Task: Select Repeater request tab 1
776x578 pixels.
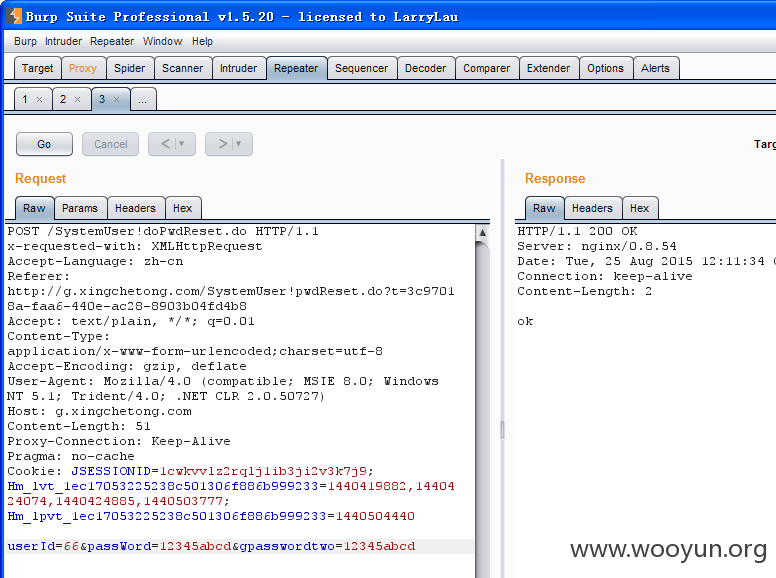Action: [x=25, y=99]
